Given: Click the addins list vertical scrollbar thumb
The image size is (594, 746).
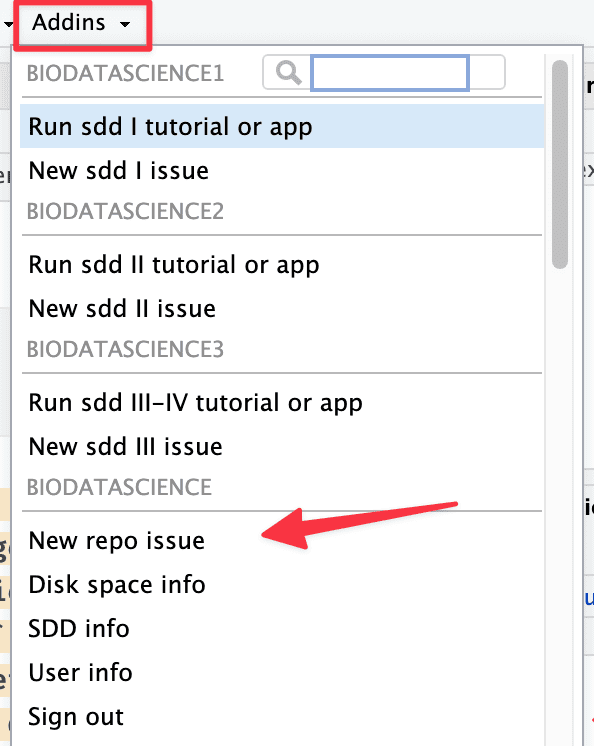Looking at the screenshot, I should point(560,164).
